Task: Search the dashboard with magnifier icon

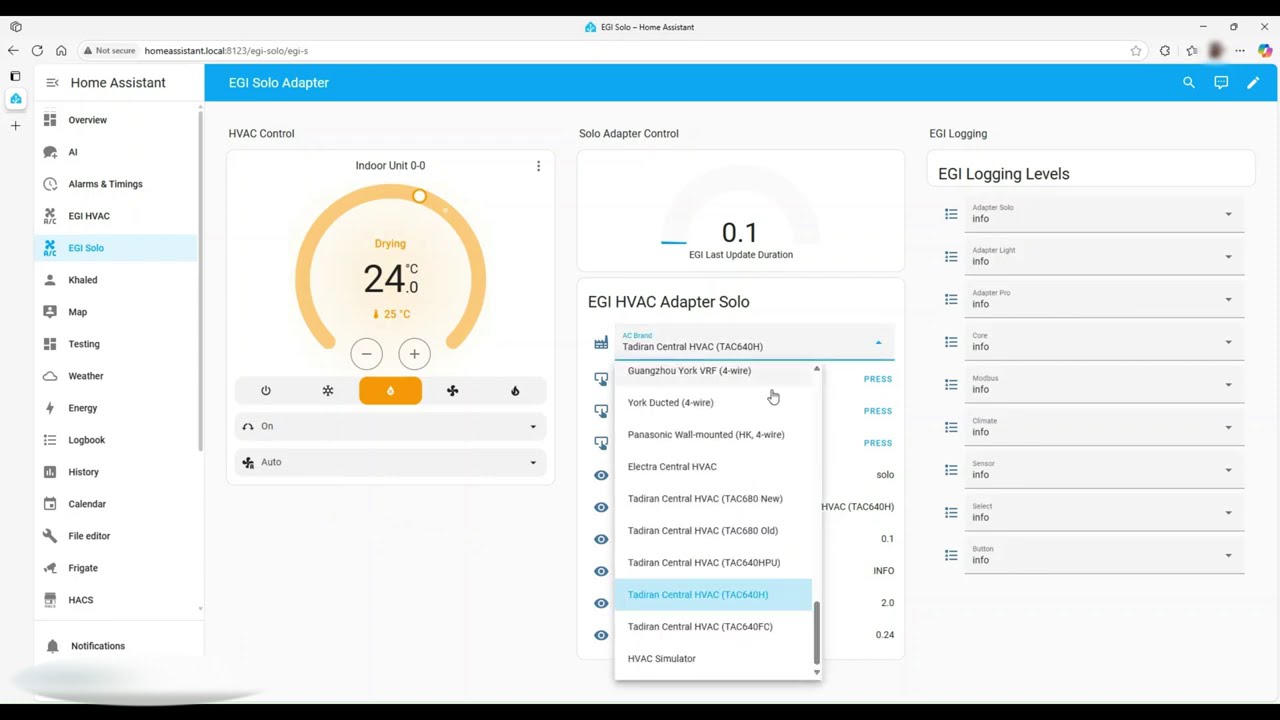Action: click(x=1189, y=83)
